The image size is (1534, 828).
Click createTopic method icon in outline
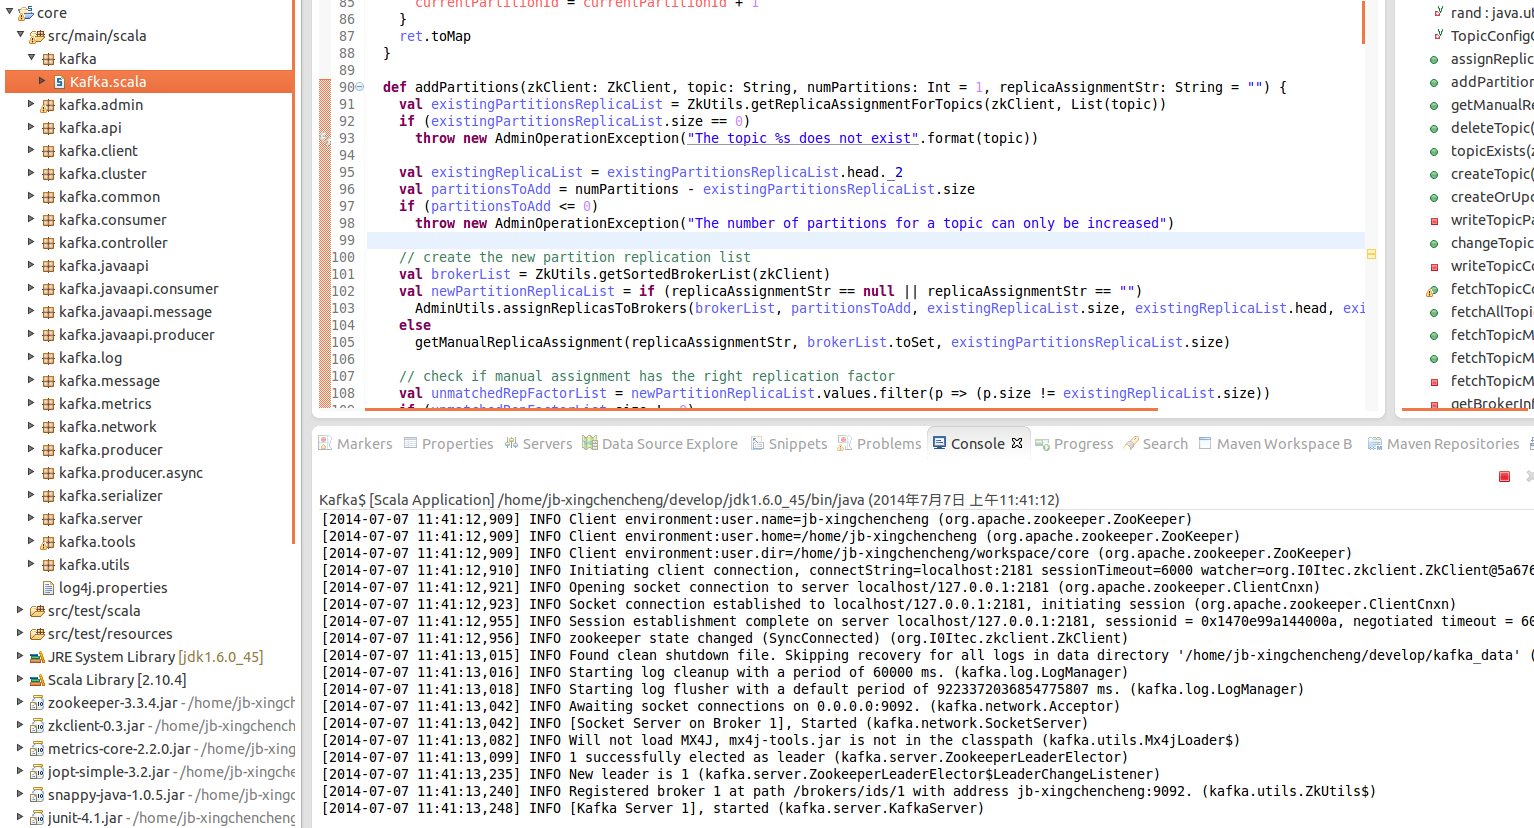pyautogui.click(x=1434, y=174)
